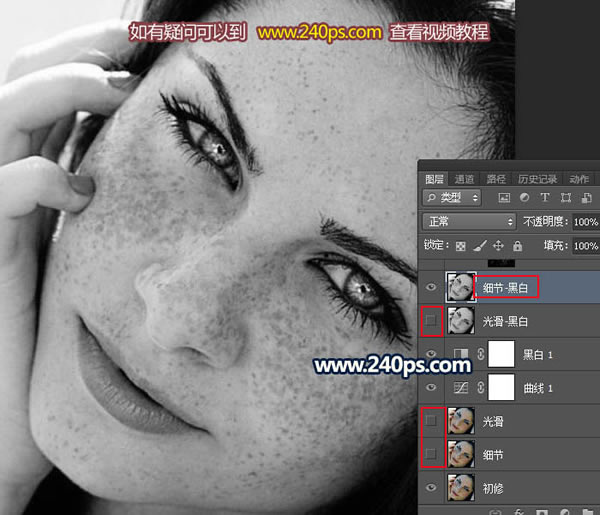Open the 正常 blend mode dropdown

(x=469, y=222)
